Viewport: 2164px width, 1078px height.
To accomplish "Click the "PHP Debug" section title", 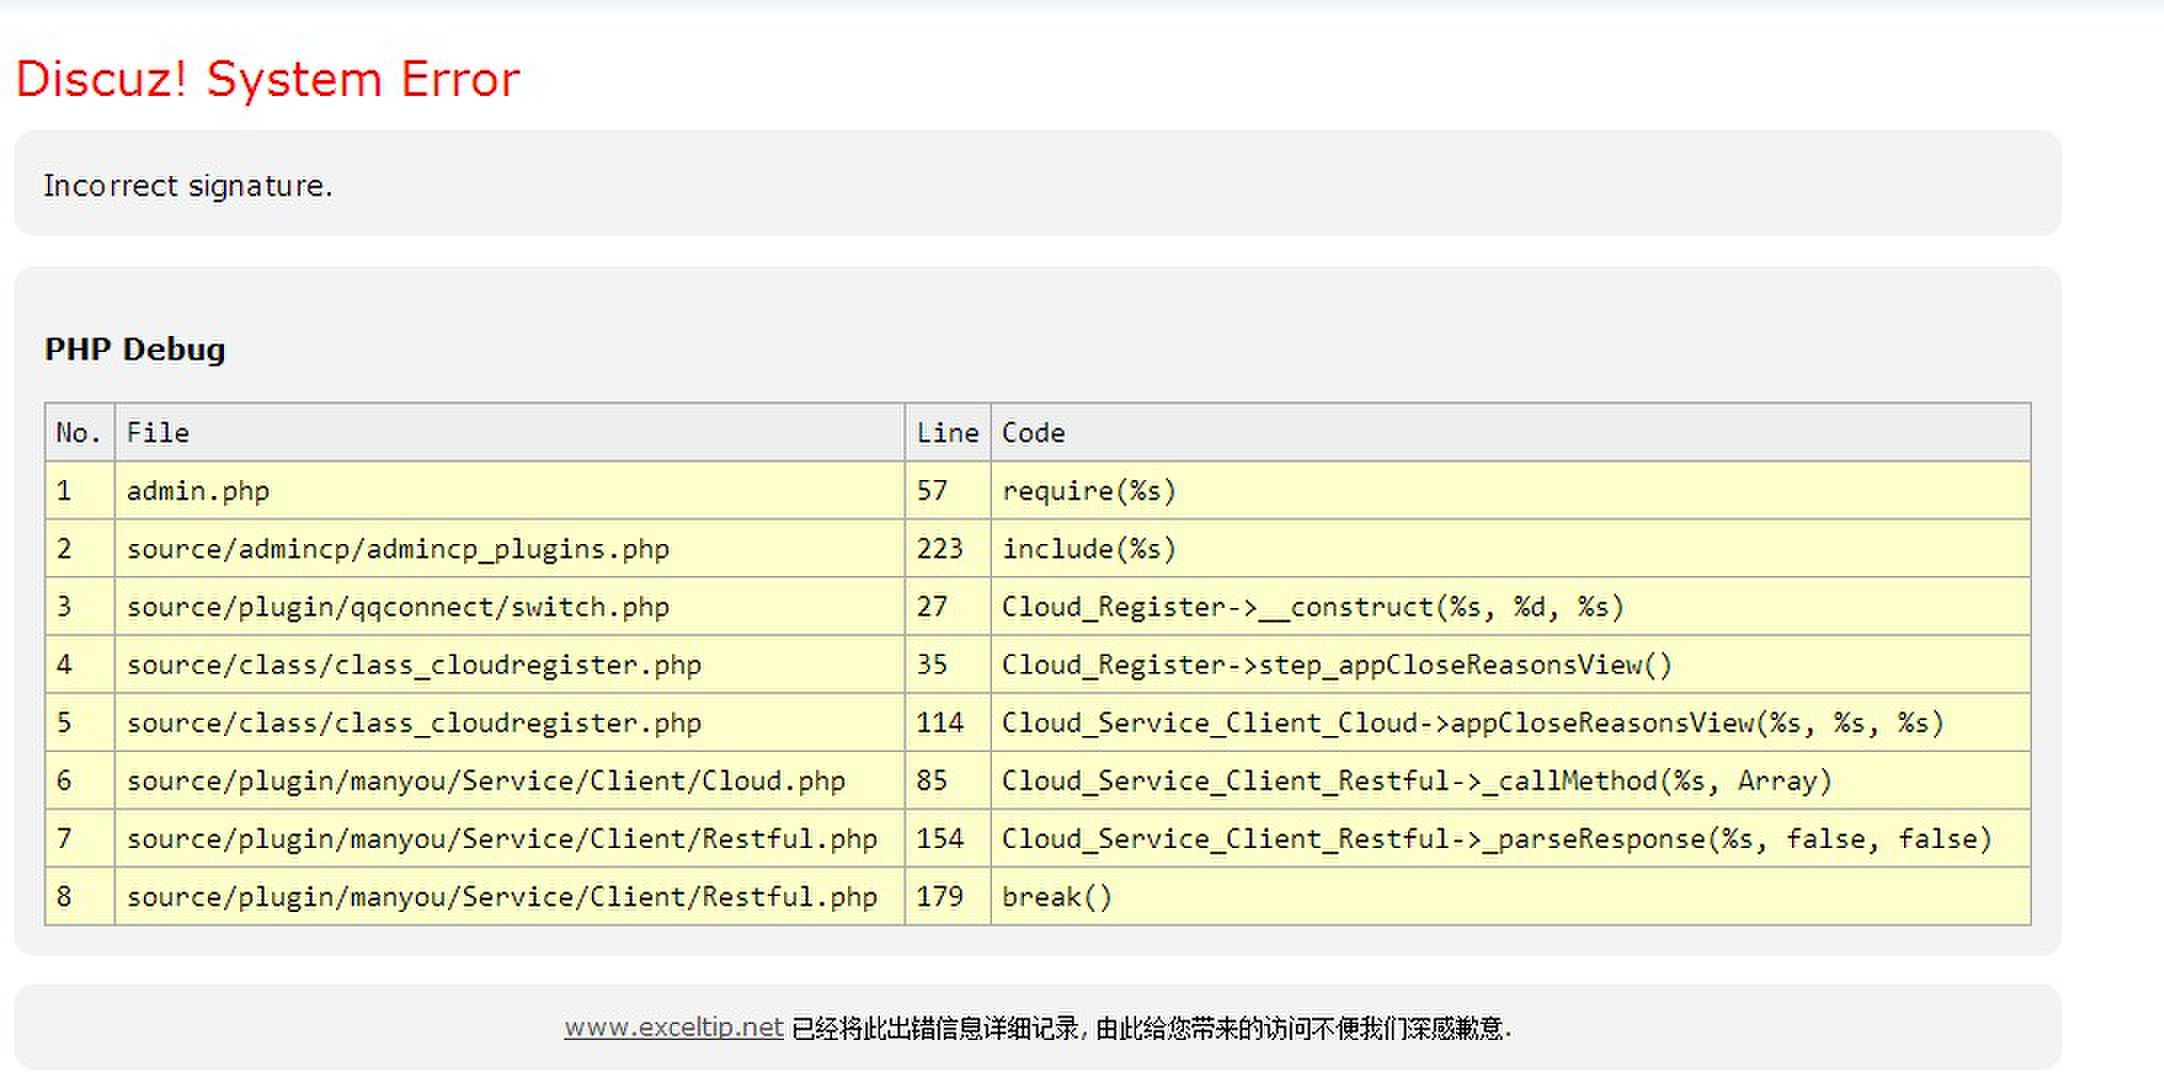I will coord(135,349).
